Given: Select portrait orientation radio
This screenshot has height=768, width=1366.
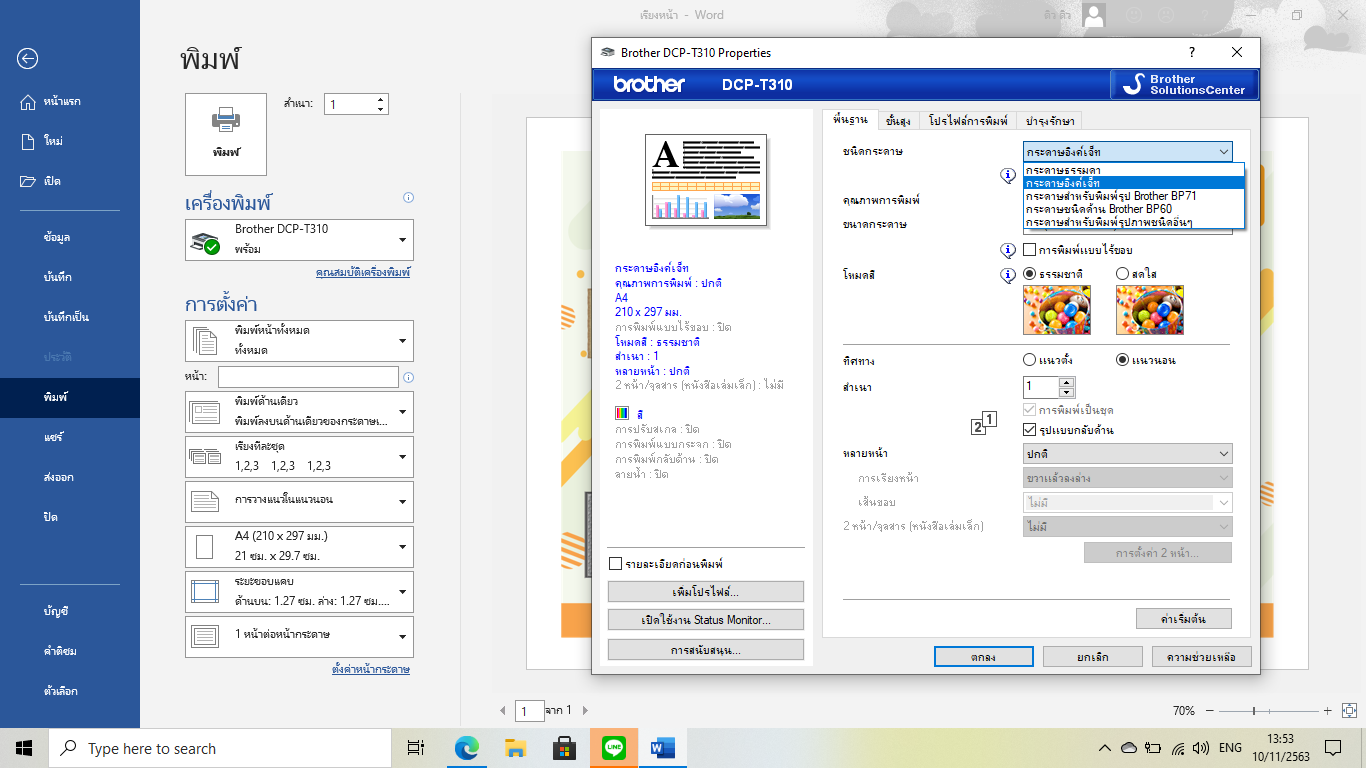Looking at the screenshot, I should point(1030,359).
